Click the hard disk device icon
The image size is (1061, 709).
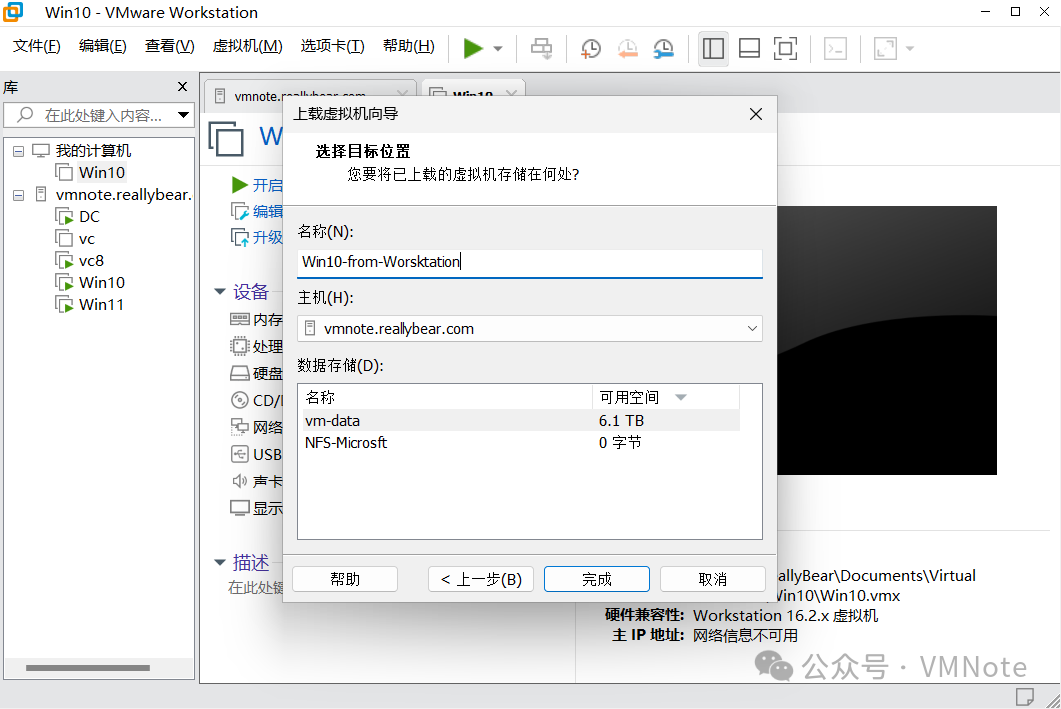click(x=240, y=373)
